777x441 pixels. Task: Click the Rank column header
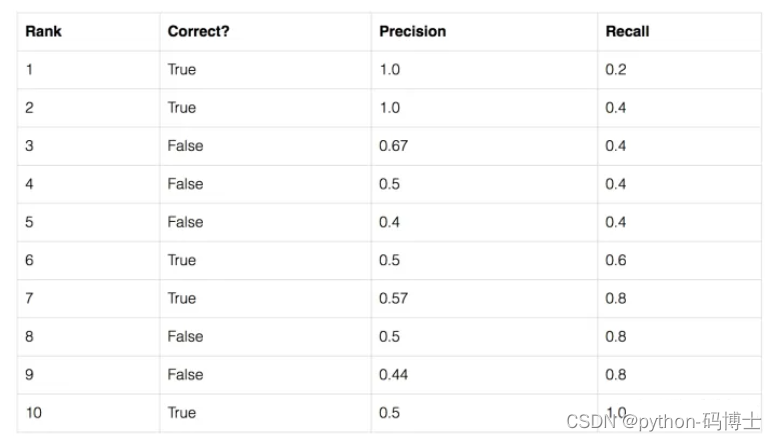(x=44, y=31)
